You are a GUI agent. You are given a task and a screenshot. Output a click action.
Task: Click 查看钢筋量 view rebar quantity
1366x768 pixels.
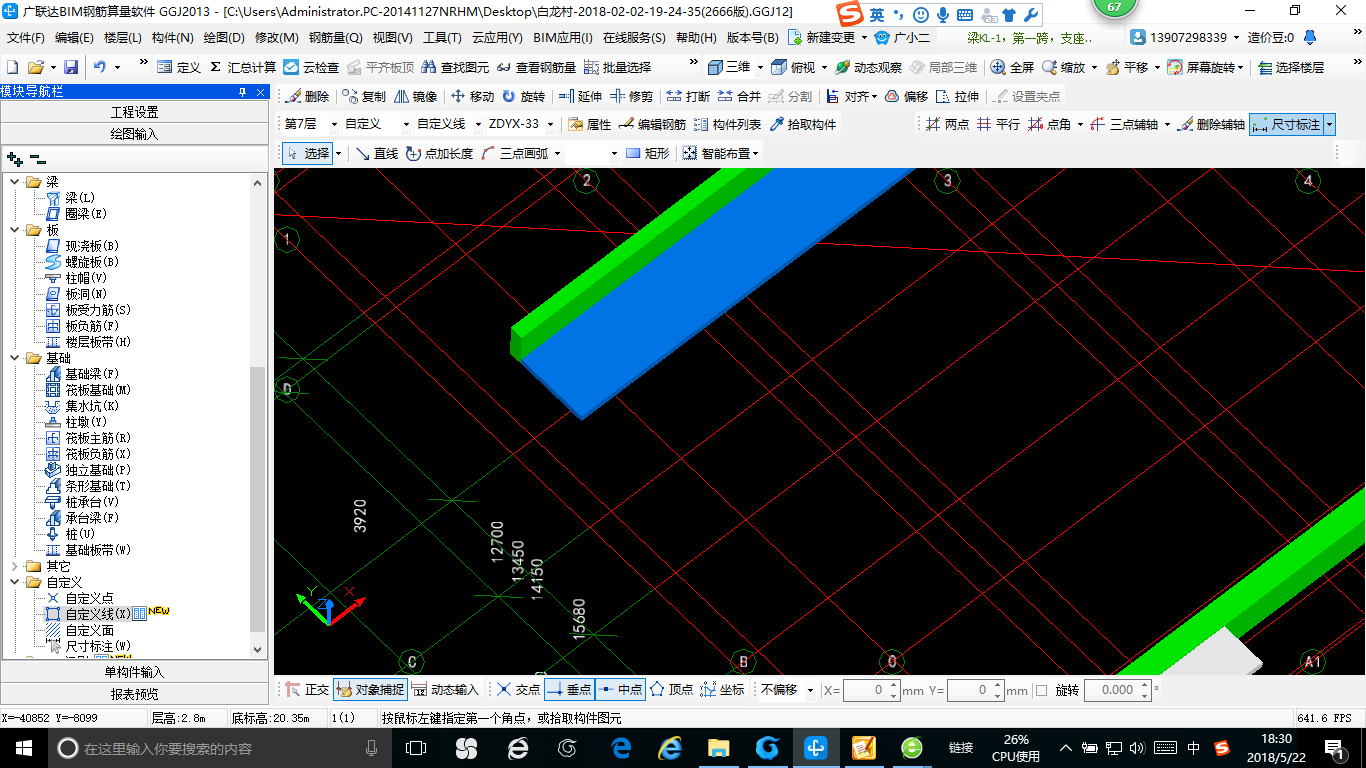535,67
